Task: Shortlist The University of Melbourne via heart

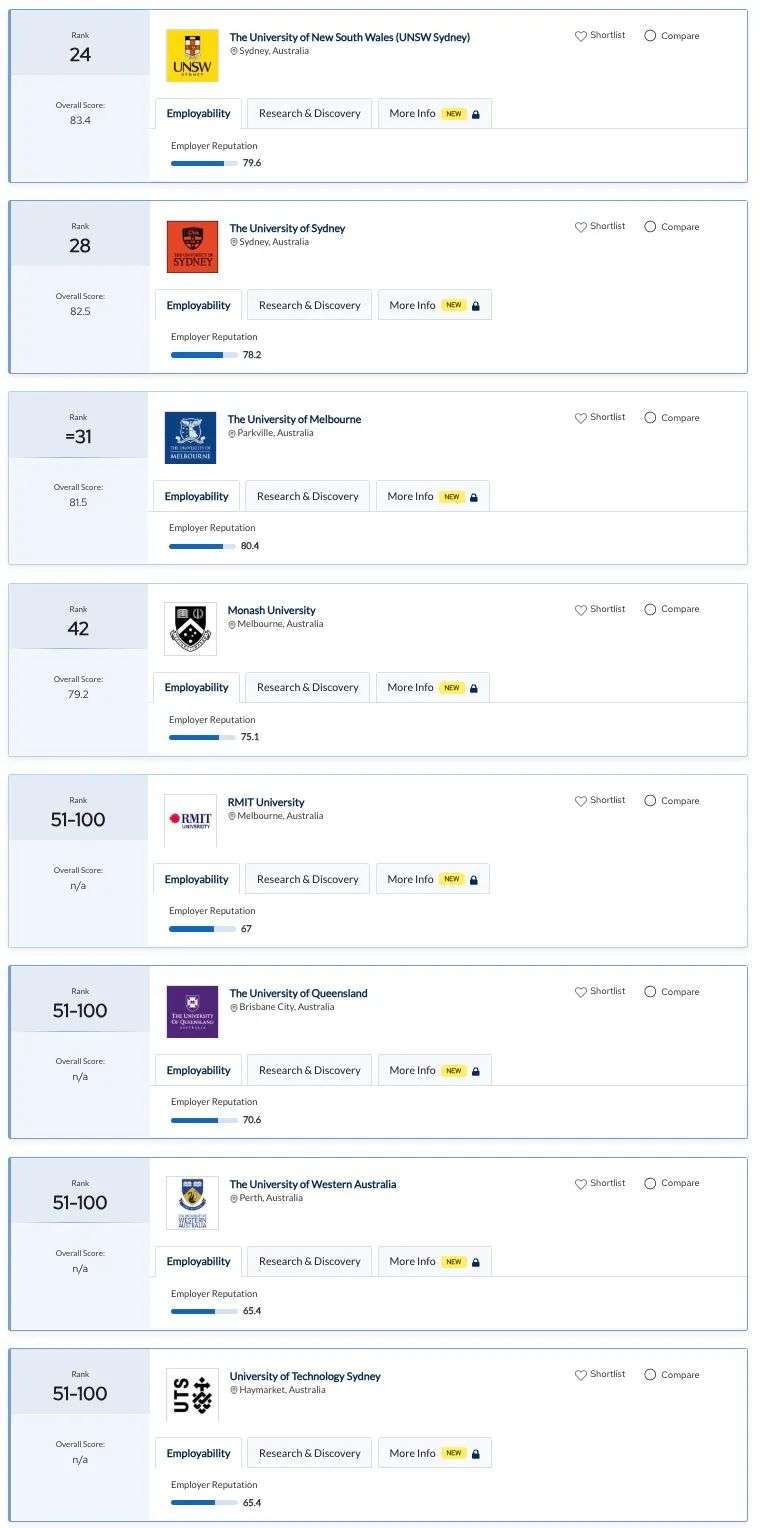Action: (x=580, y=418)
